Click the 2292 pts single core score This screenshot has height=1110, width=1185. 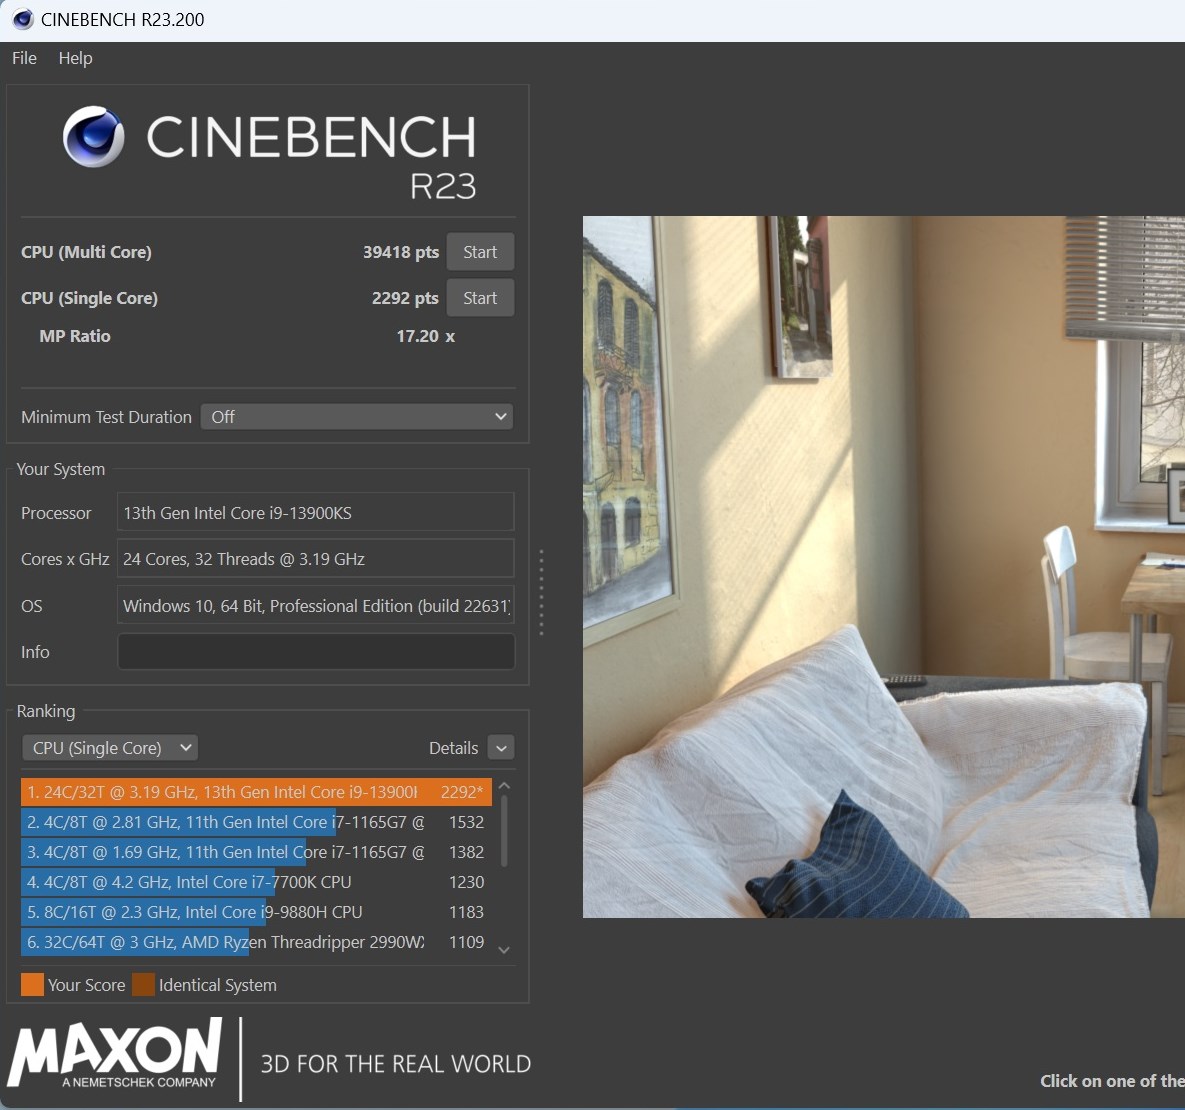coord(405,298)
